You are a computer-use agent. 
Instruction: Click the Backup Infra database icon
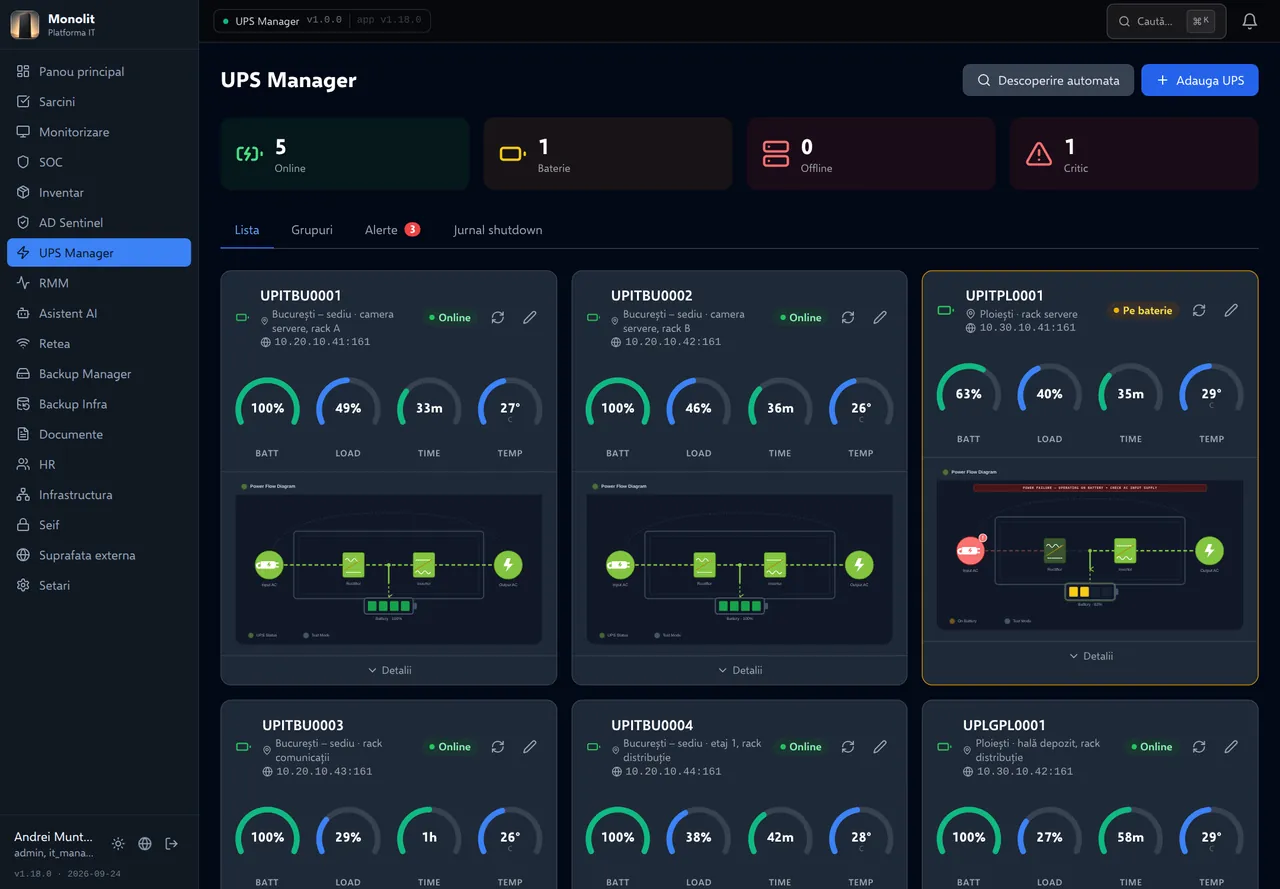pos(23,404)
